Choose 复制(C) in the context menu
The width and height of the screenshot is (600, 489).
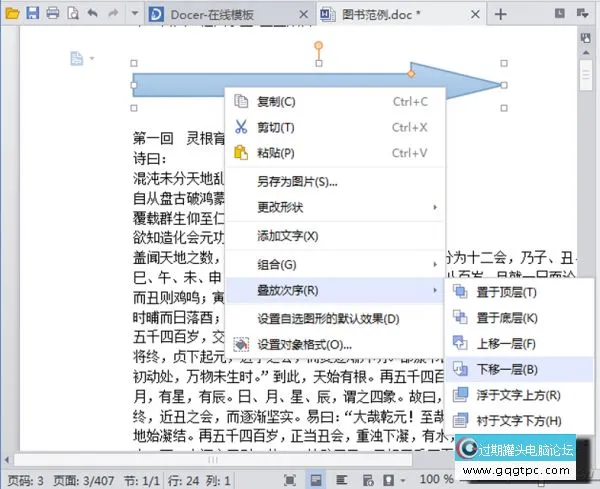tap(335, 101)
